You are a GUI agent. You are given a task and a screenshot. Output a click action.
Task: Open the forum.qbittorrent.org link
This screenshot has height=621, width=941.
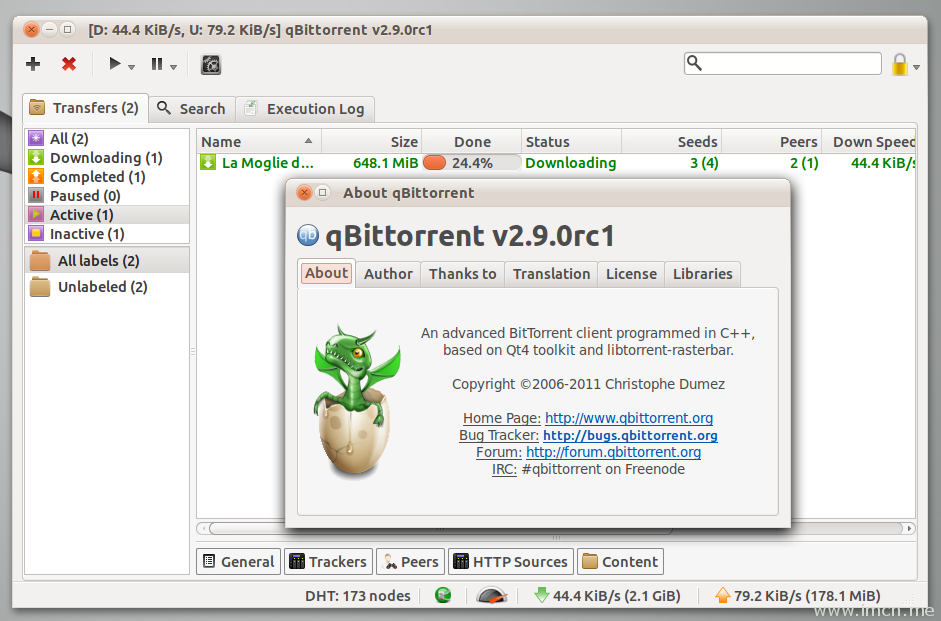click(x=613, y=452)
